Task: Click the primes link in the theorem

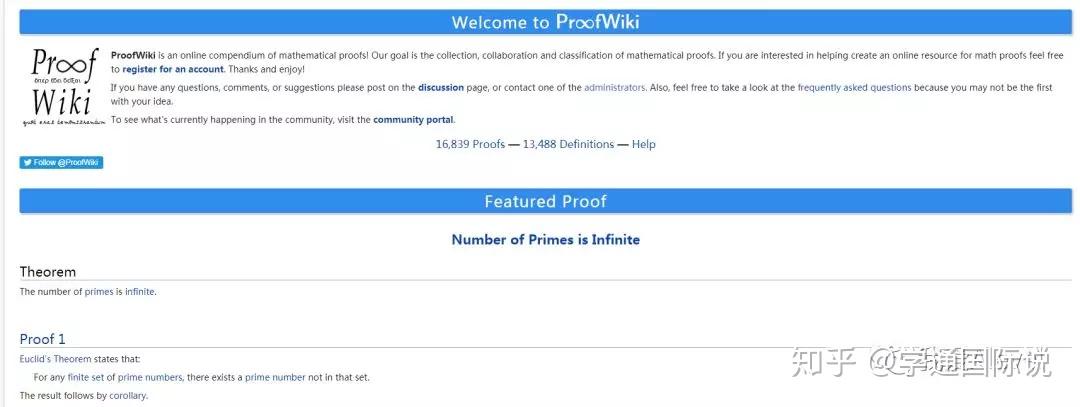Action: pos(99,292)
